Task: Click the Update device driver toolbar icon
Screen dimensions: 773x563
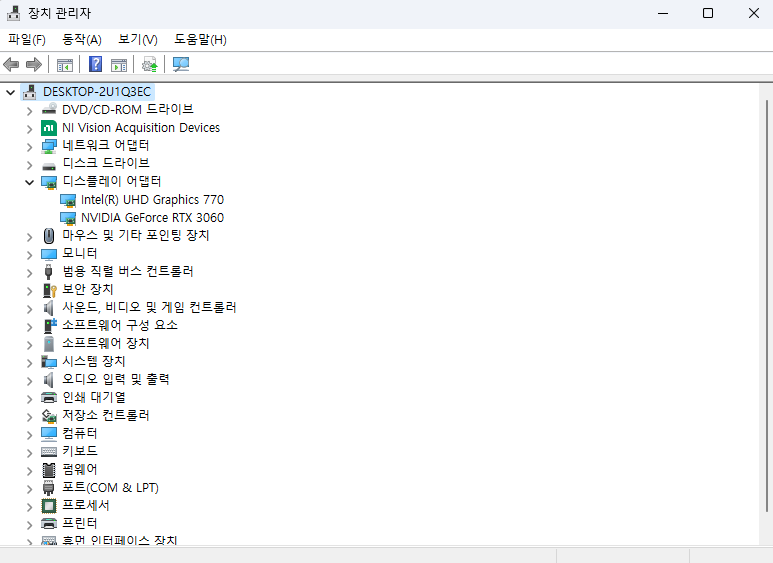Action: point(149,64)
